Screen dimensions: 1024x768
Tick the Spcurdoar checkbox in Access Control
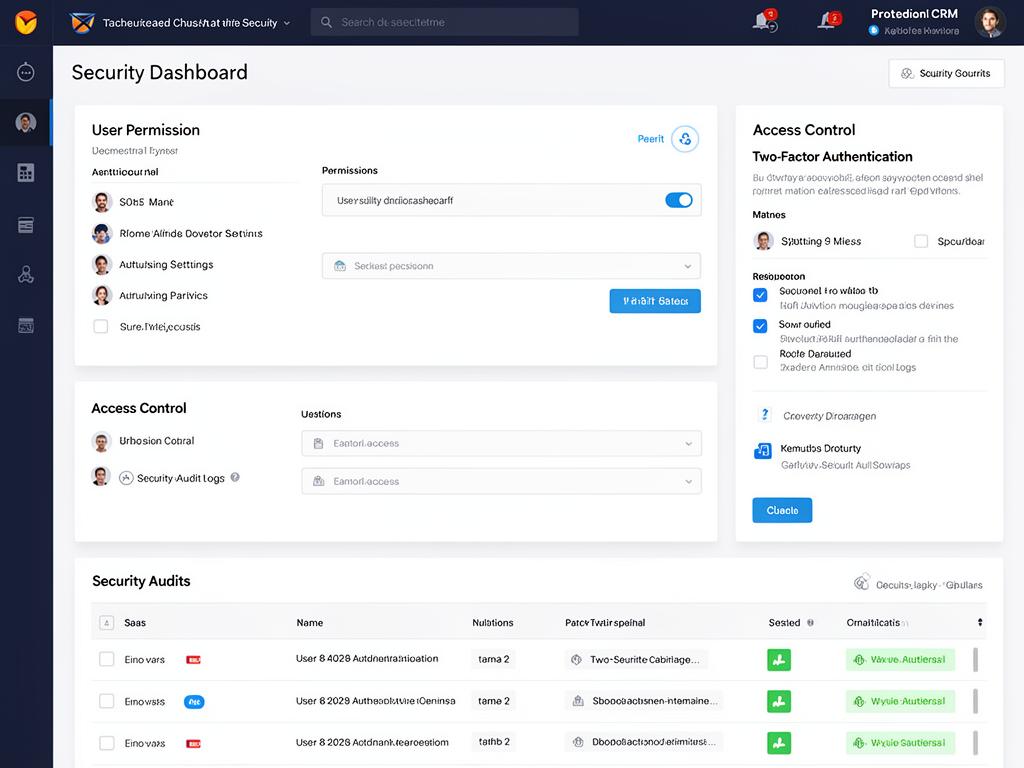tap(921, 241)
